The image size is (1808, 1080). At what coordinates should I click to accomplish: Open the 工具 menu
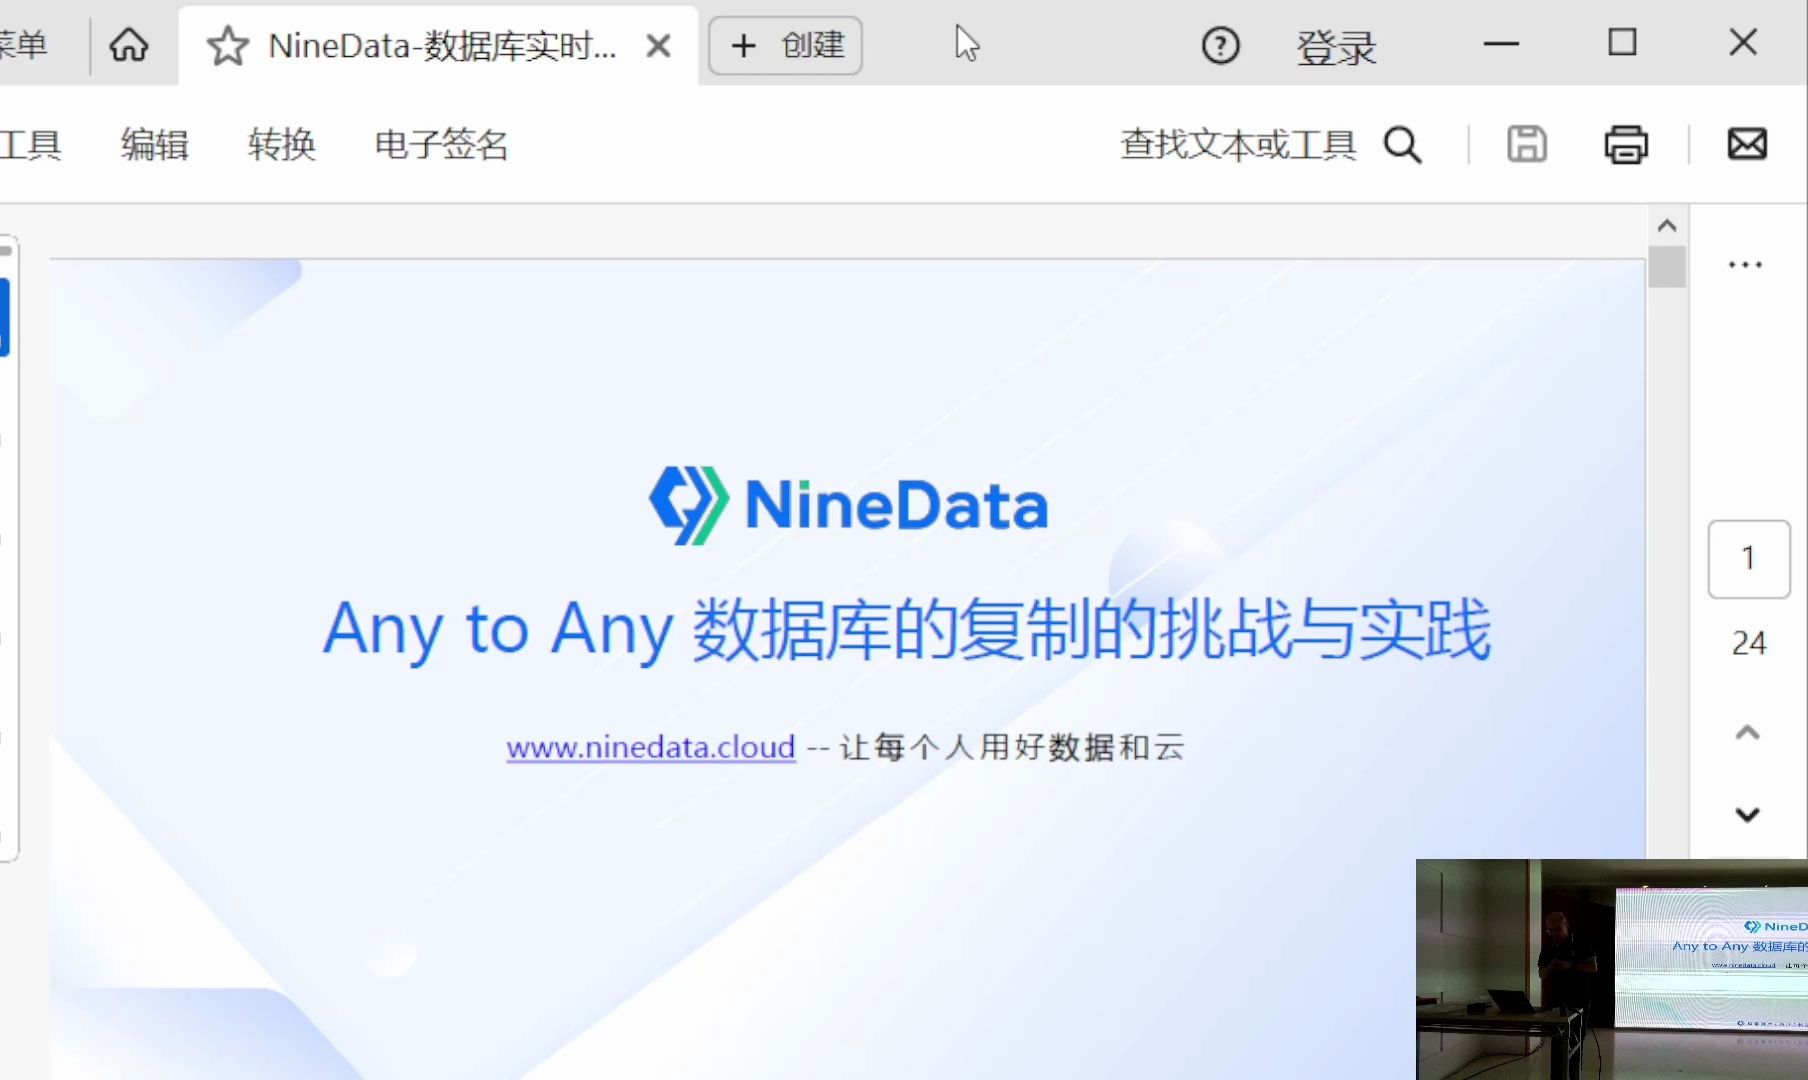point(30,145)
